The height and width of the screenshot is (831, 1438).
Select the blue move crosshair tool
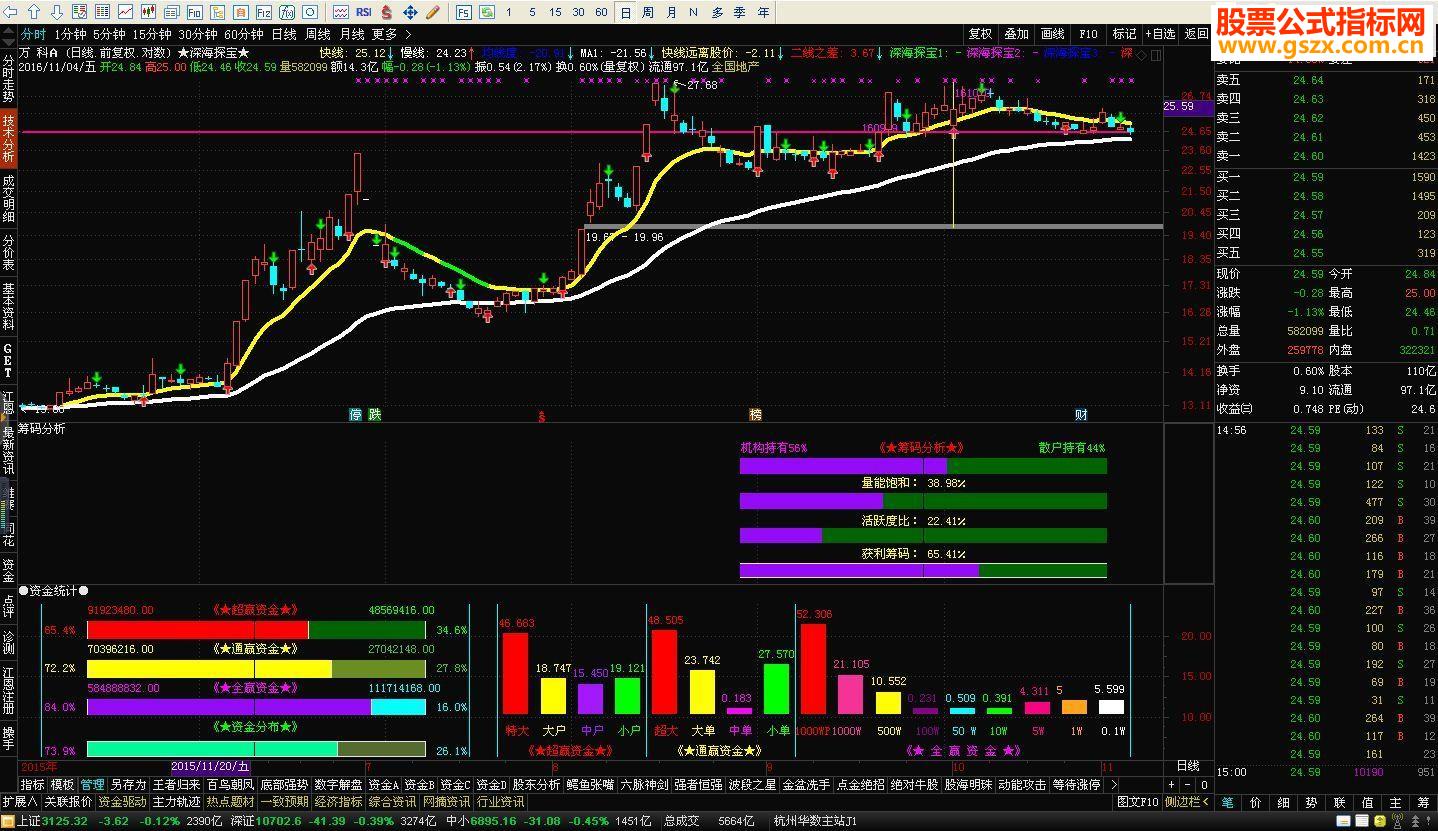(x=410, y=12)
